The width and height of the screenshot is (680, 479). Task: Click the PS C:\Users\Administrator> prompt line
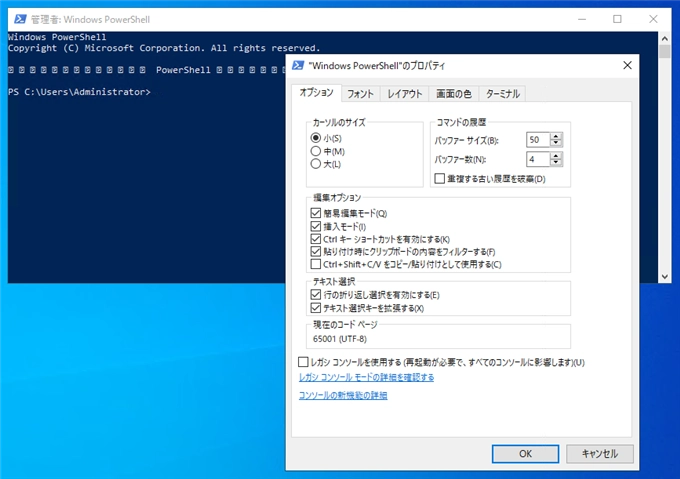point(79,92)
